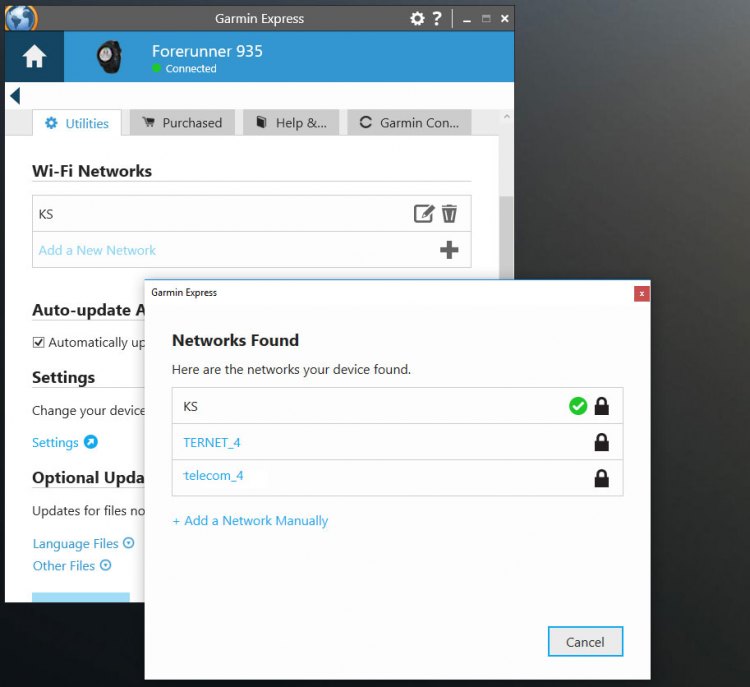Click the plus icon to add network
The width and height of the screenshot is (750, 687).
coord(449,250)
